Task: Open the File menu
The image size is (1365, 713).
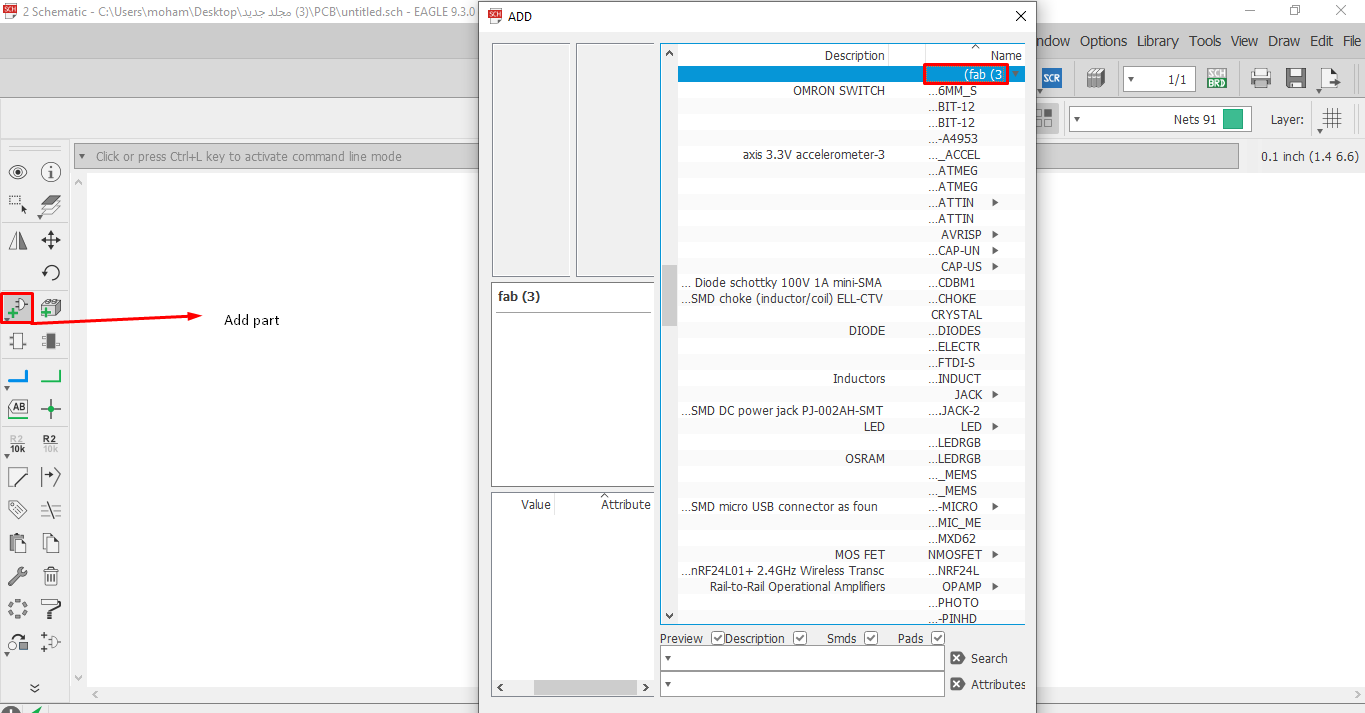Action: 1353,41
